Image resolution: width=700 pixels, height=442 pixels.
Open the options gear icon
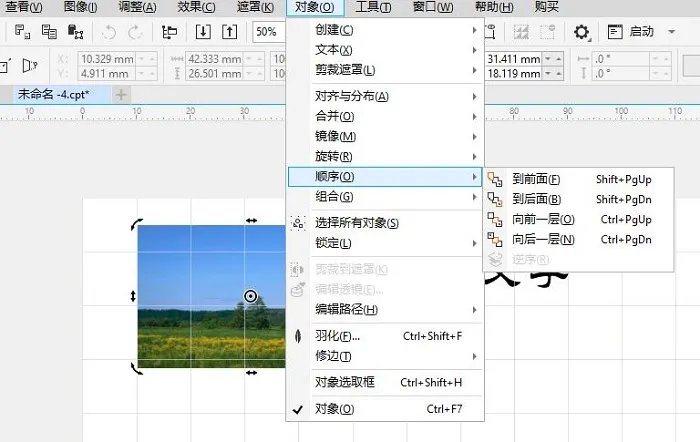point(581,32)
